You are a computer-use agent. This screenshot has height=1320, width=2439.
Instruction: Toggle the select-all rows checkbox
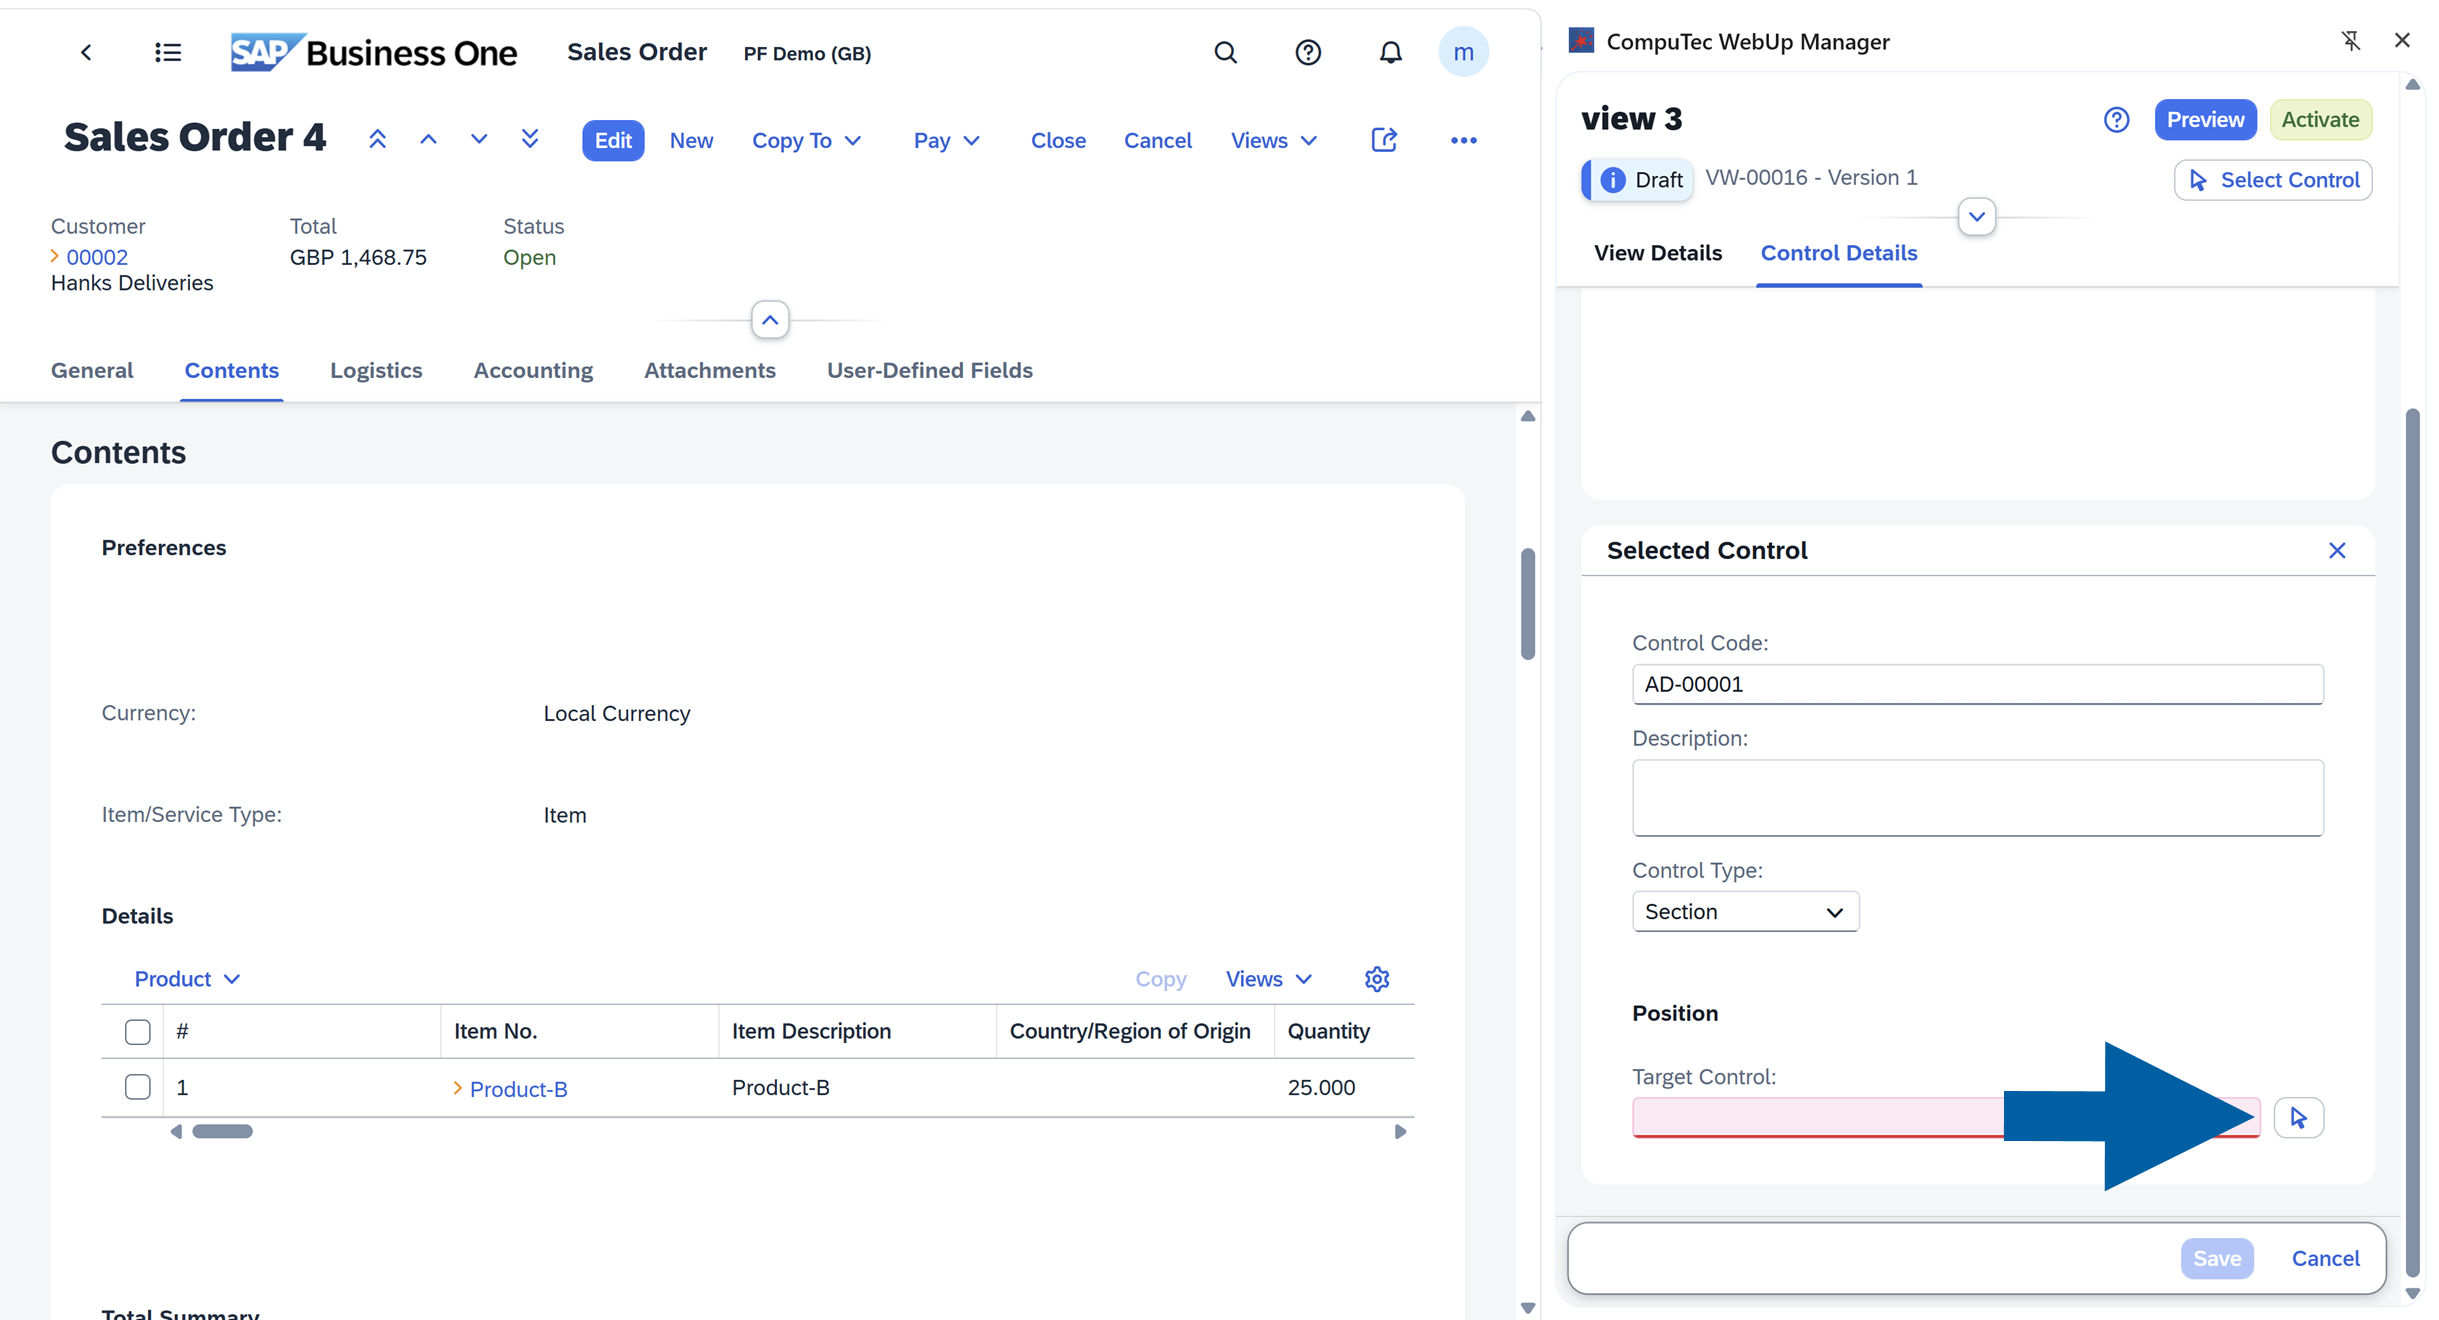(x=138, y=1031)
